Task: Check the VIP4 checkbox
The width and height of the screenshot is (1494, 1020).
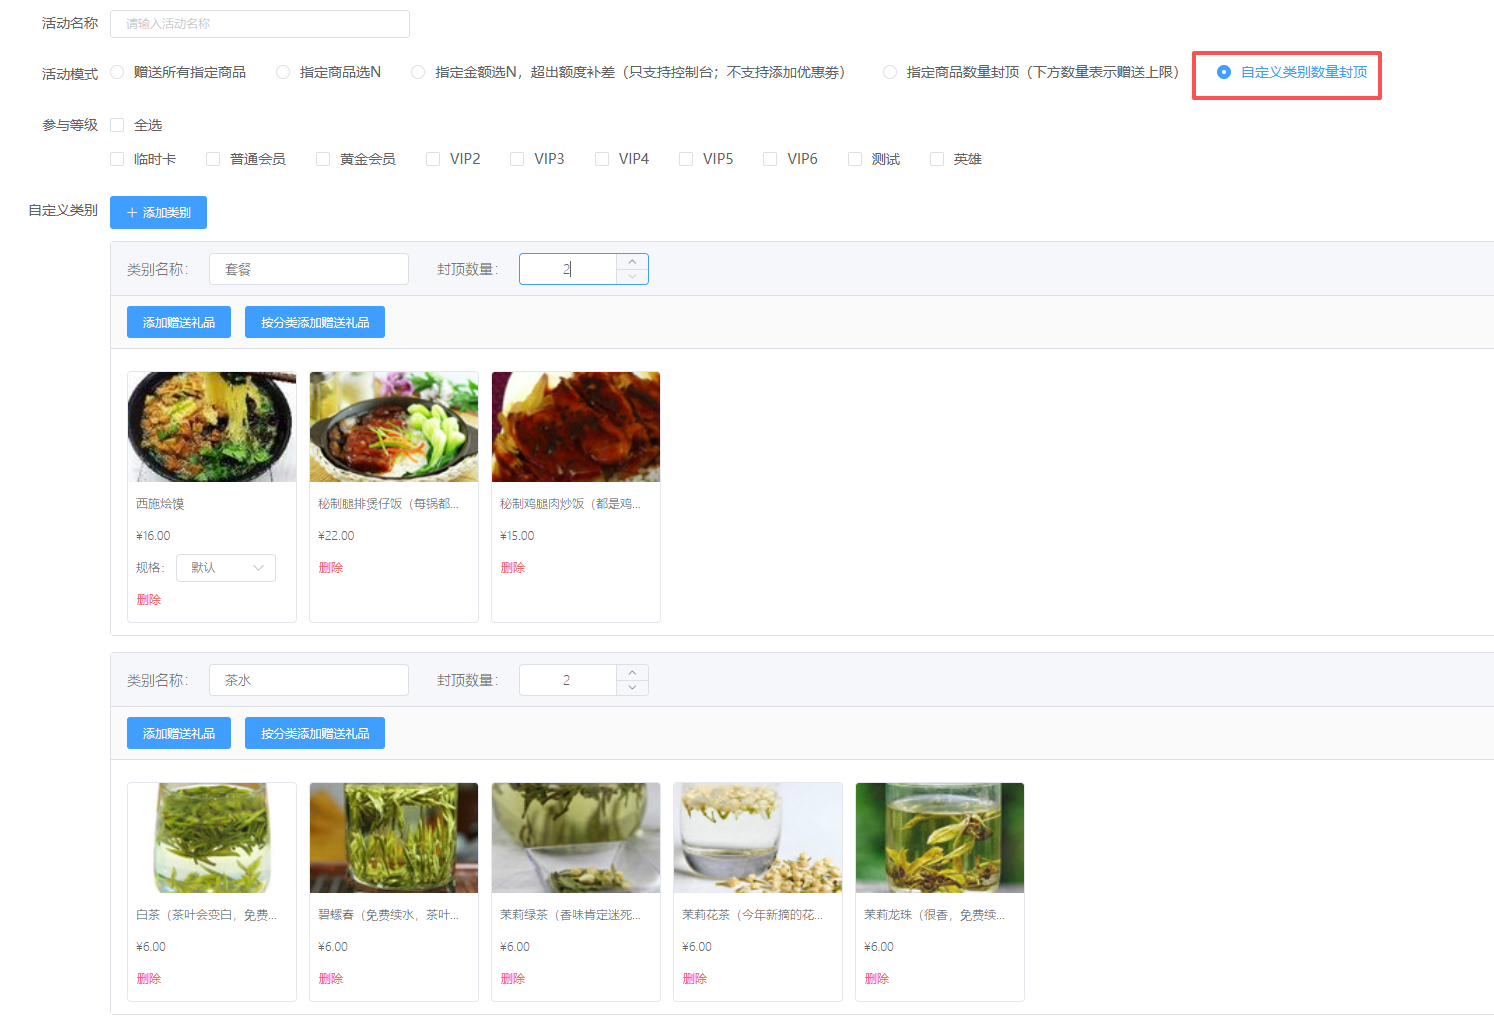Action: [602, 159]
